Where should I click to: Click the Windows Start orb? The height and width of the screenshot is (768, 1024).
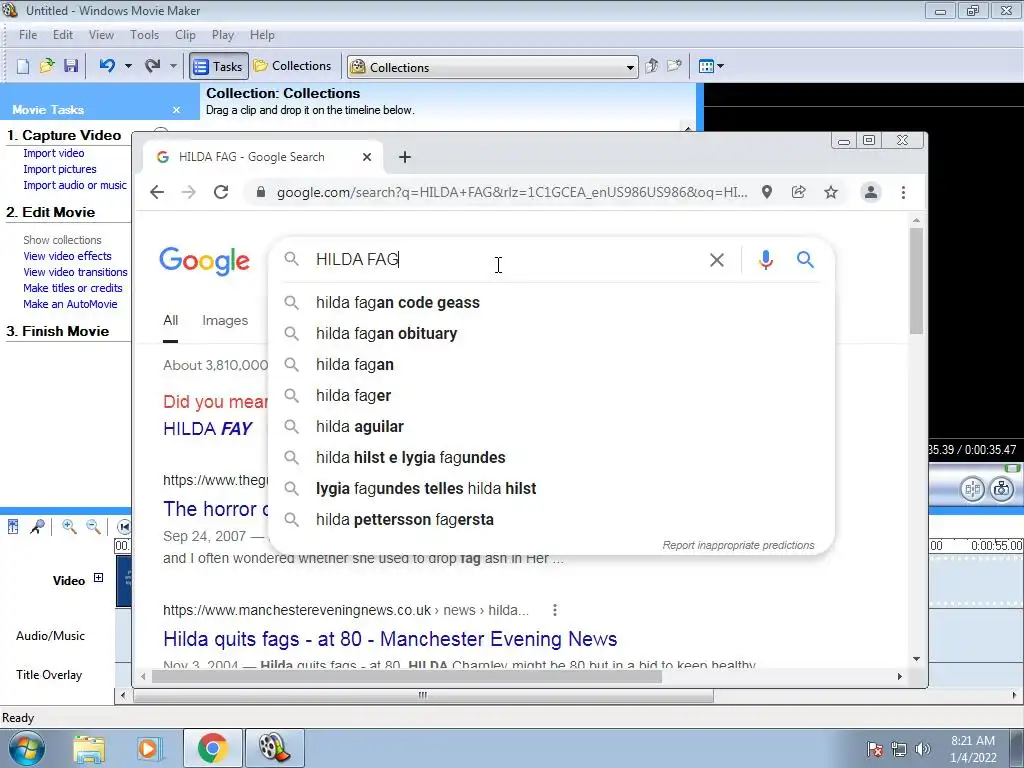coord(27,748)
